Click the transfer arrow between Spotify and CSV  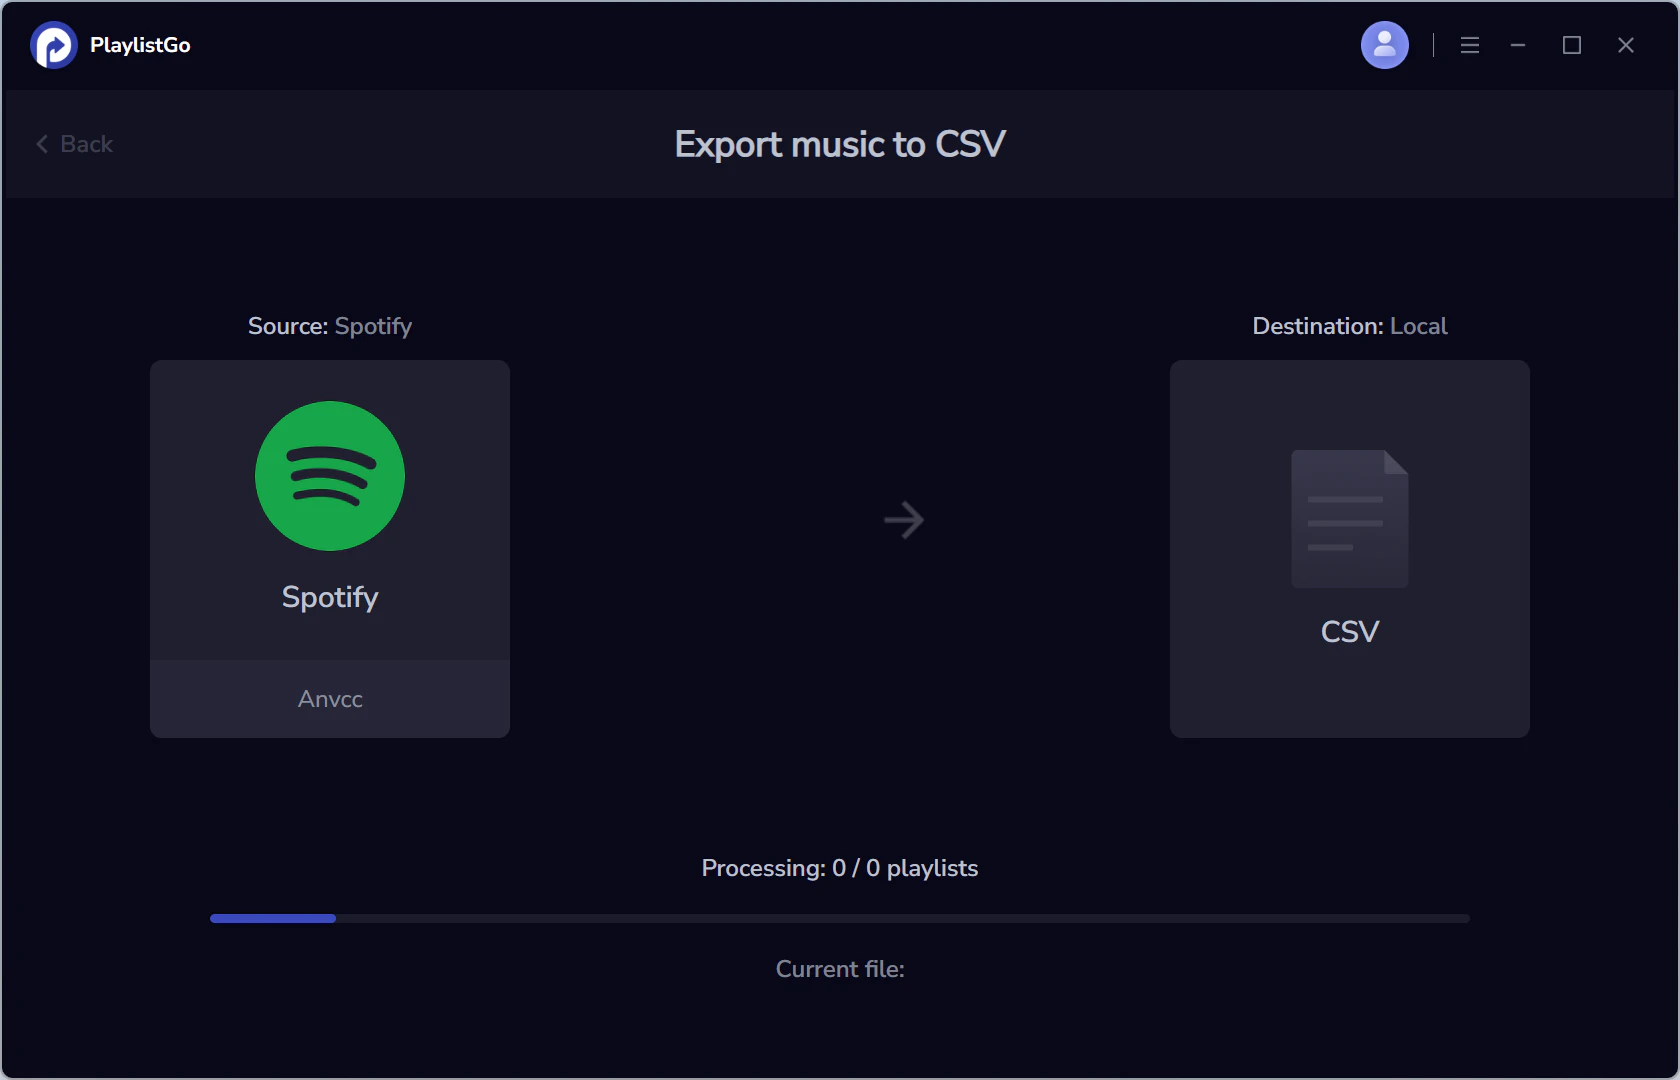click(x=903, y=519)
